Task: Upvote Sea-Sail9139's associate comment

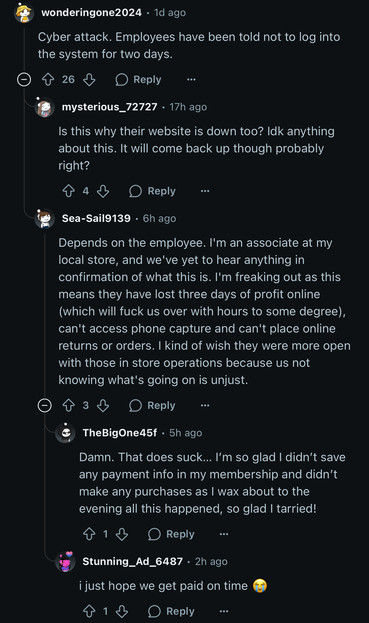Action: click(69, 405)
